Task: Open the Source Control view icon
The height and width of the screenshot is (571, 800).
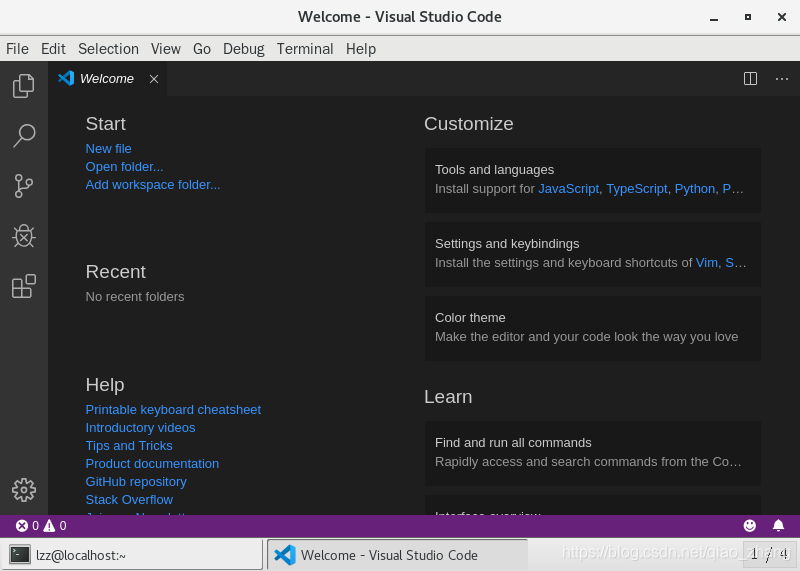Action: point(23,186)
